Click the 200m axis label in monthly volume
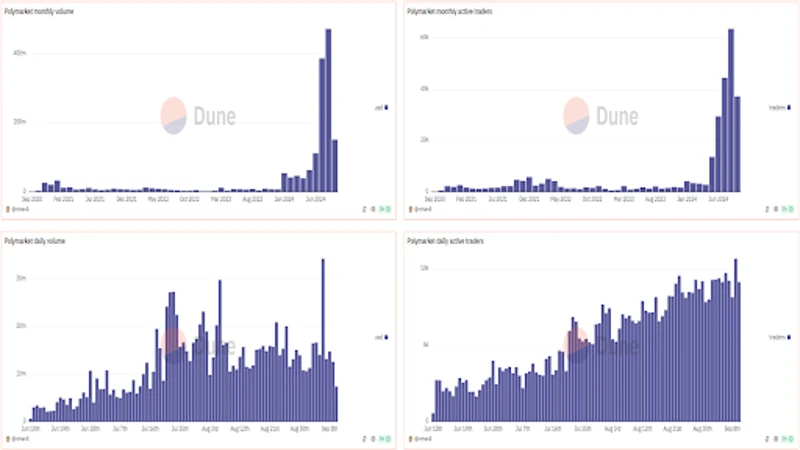This screenshot has width=800, height=450. pyautogui.click(x=19, y=122)
